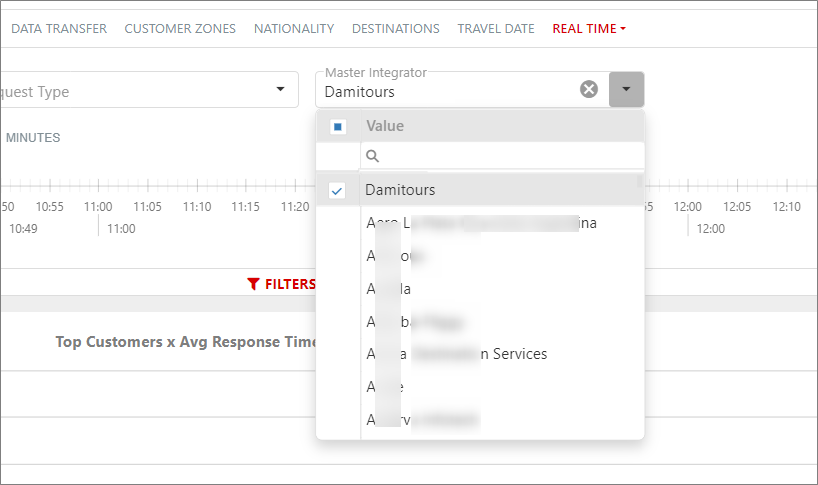This screenshot has height=485, width=818.
Task: Click the FILTERS label
Action: pyautogui.click(x=290, y=284)
